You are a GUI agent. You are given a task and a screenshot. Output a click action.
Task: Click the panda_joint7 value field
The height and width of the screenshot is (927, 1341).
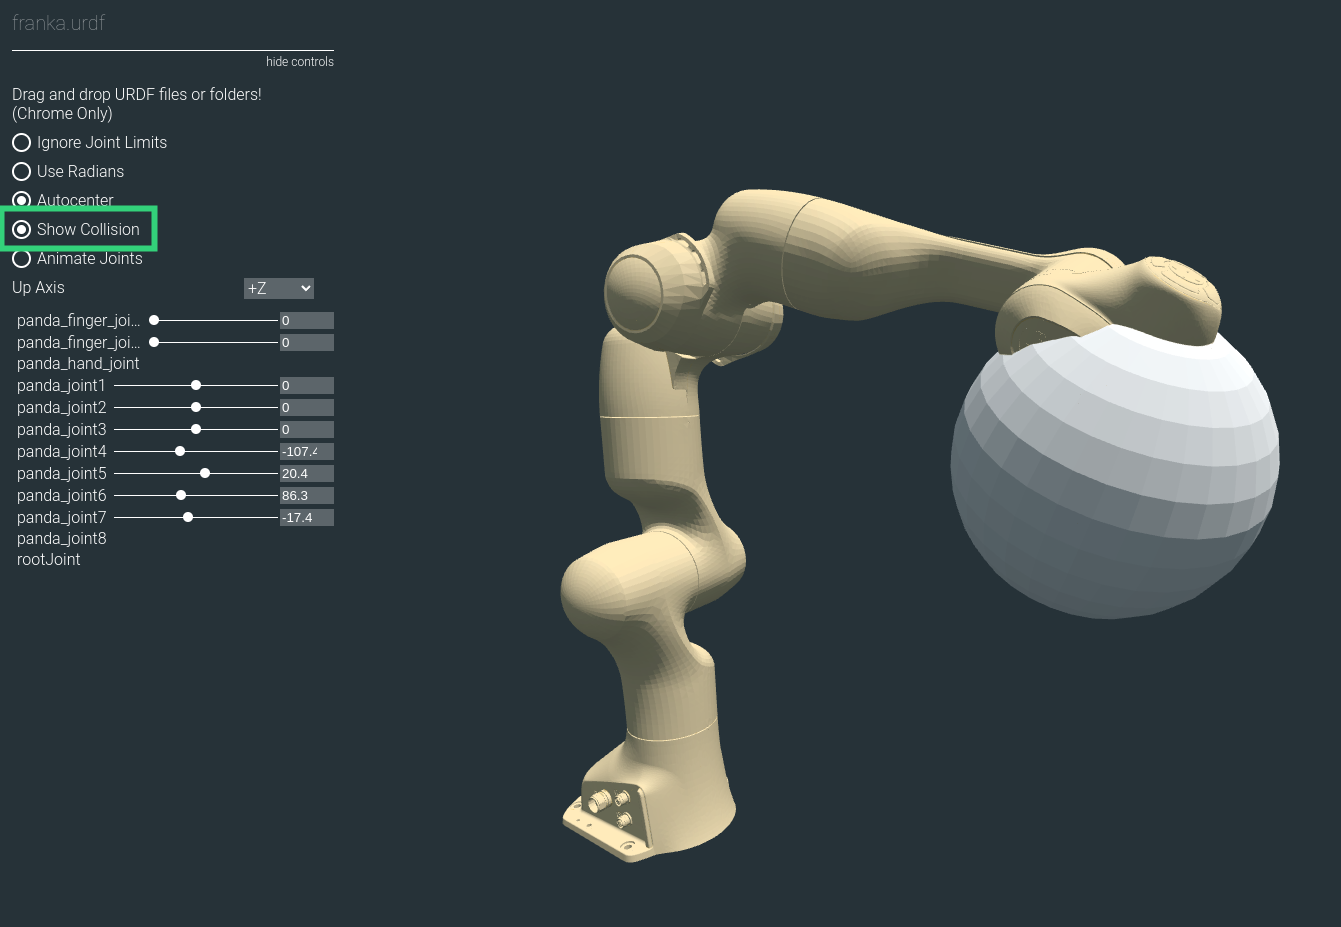tap(306, 517)
